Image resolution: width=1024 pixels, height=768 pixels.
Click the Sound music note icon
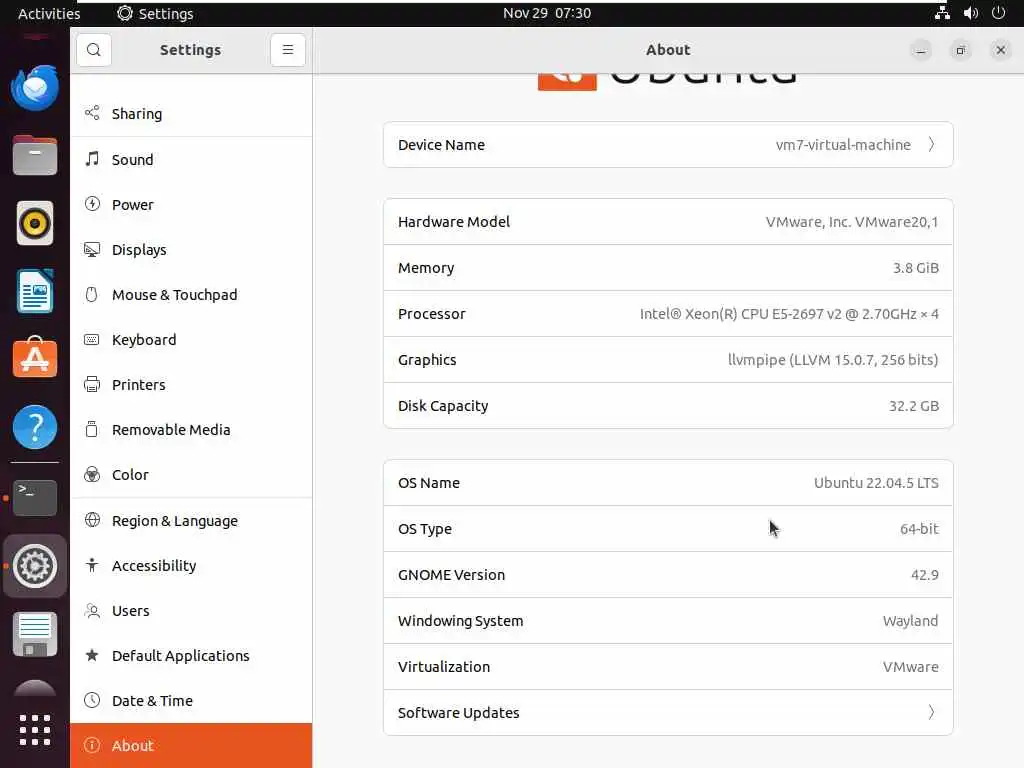[92, 159]
